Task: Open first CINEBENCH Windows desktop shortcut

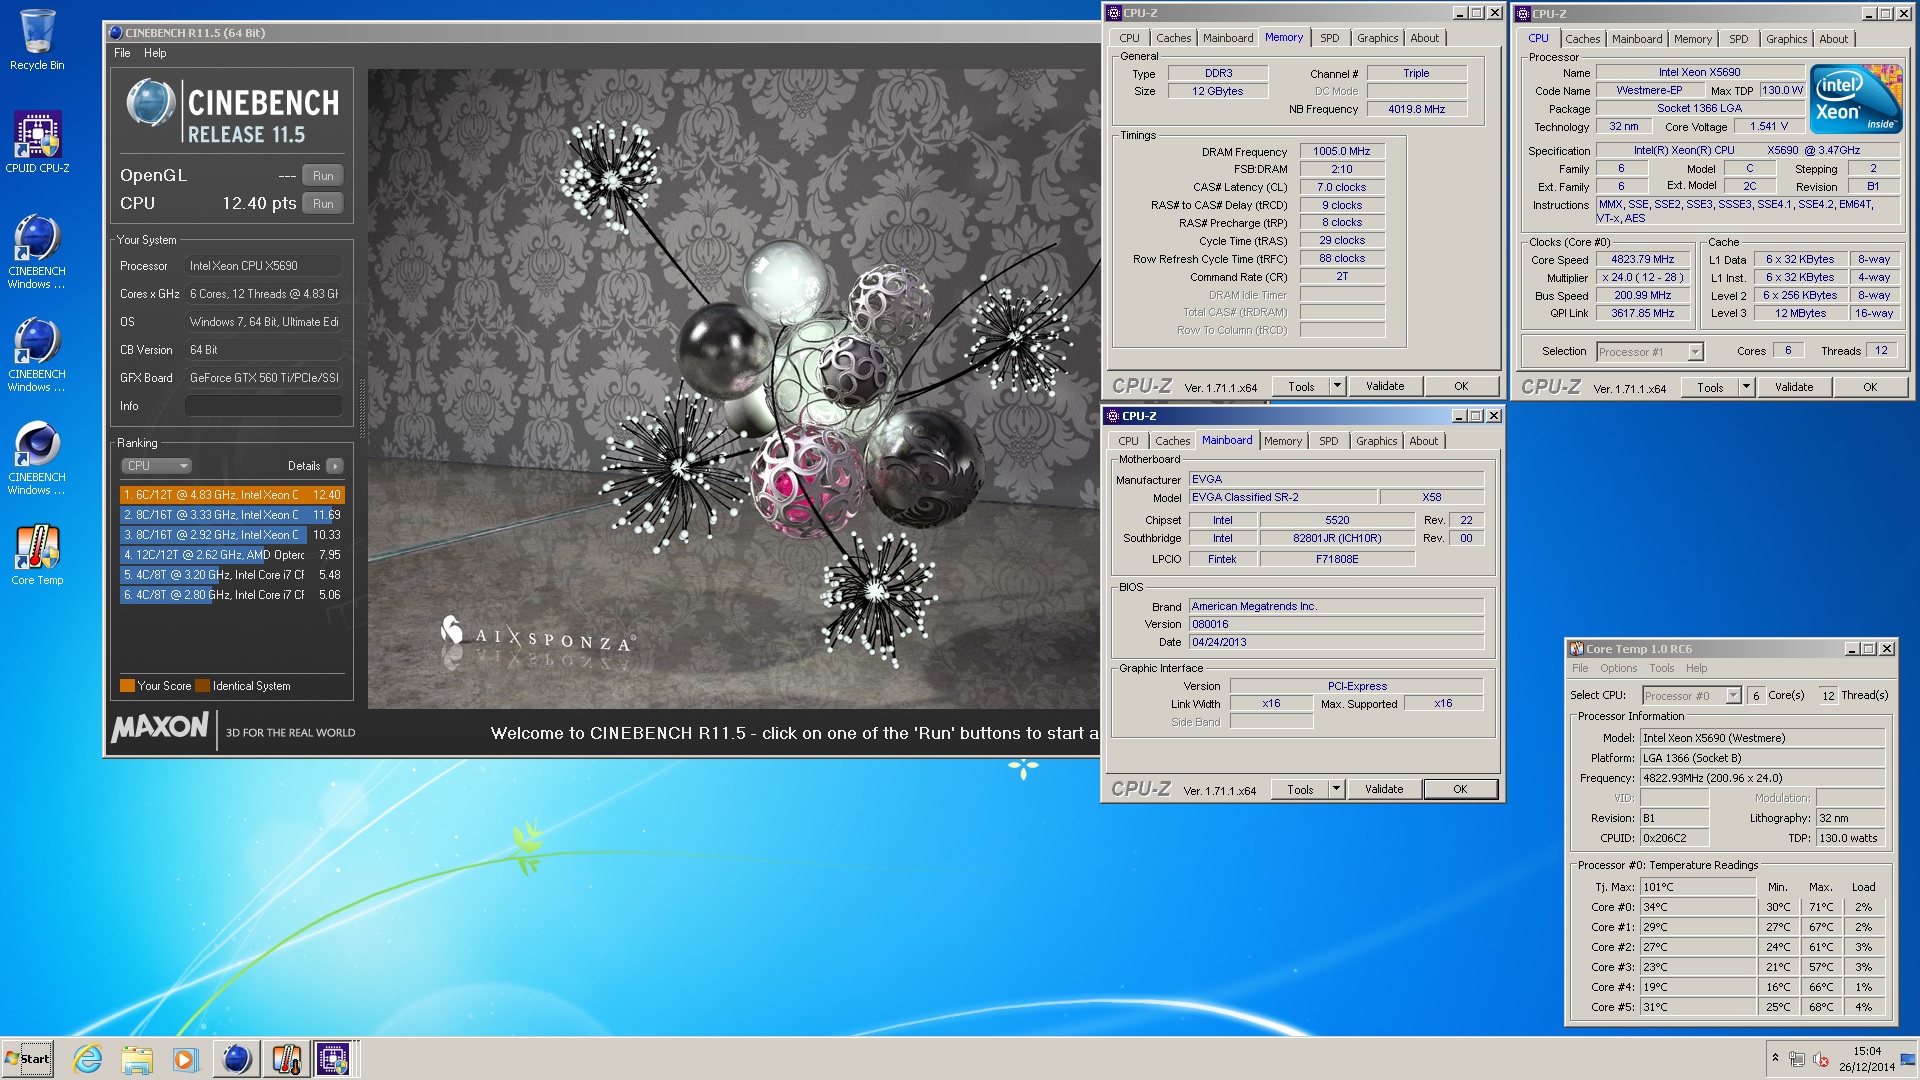Action: pos(37,252)
